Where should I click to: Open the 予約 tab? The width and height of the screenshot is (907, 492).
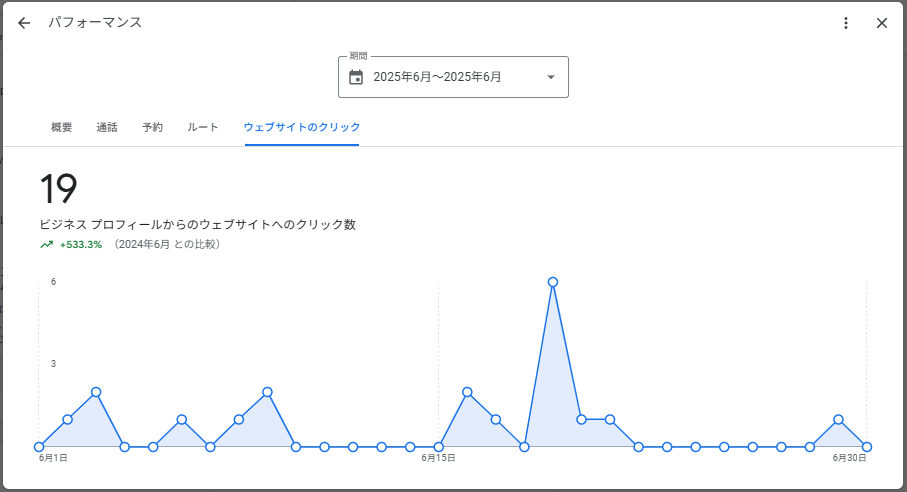(x=152, y=127)
